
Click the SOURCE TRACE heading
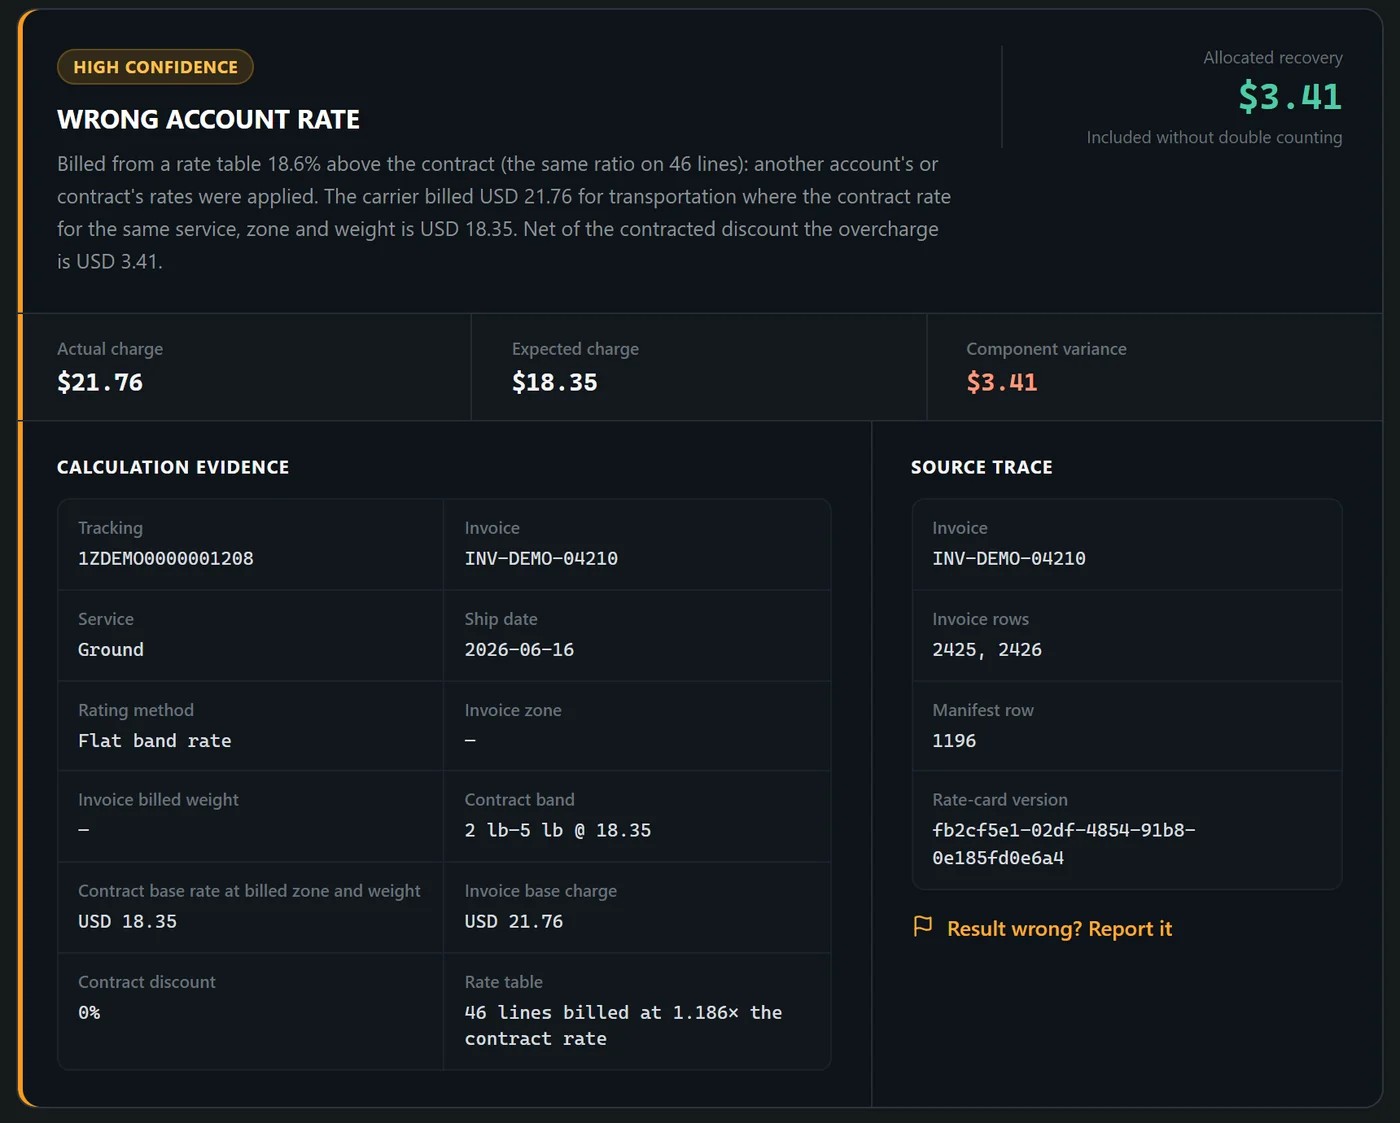982,467
